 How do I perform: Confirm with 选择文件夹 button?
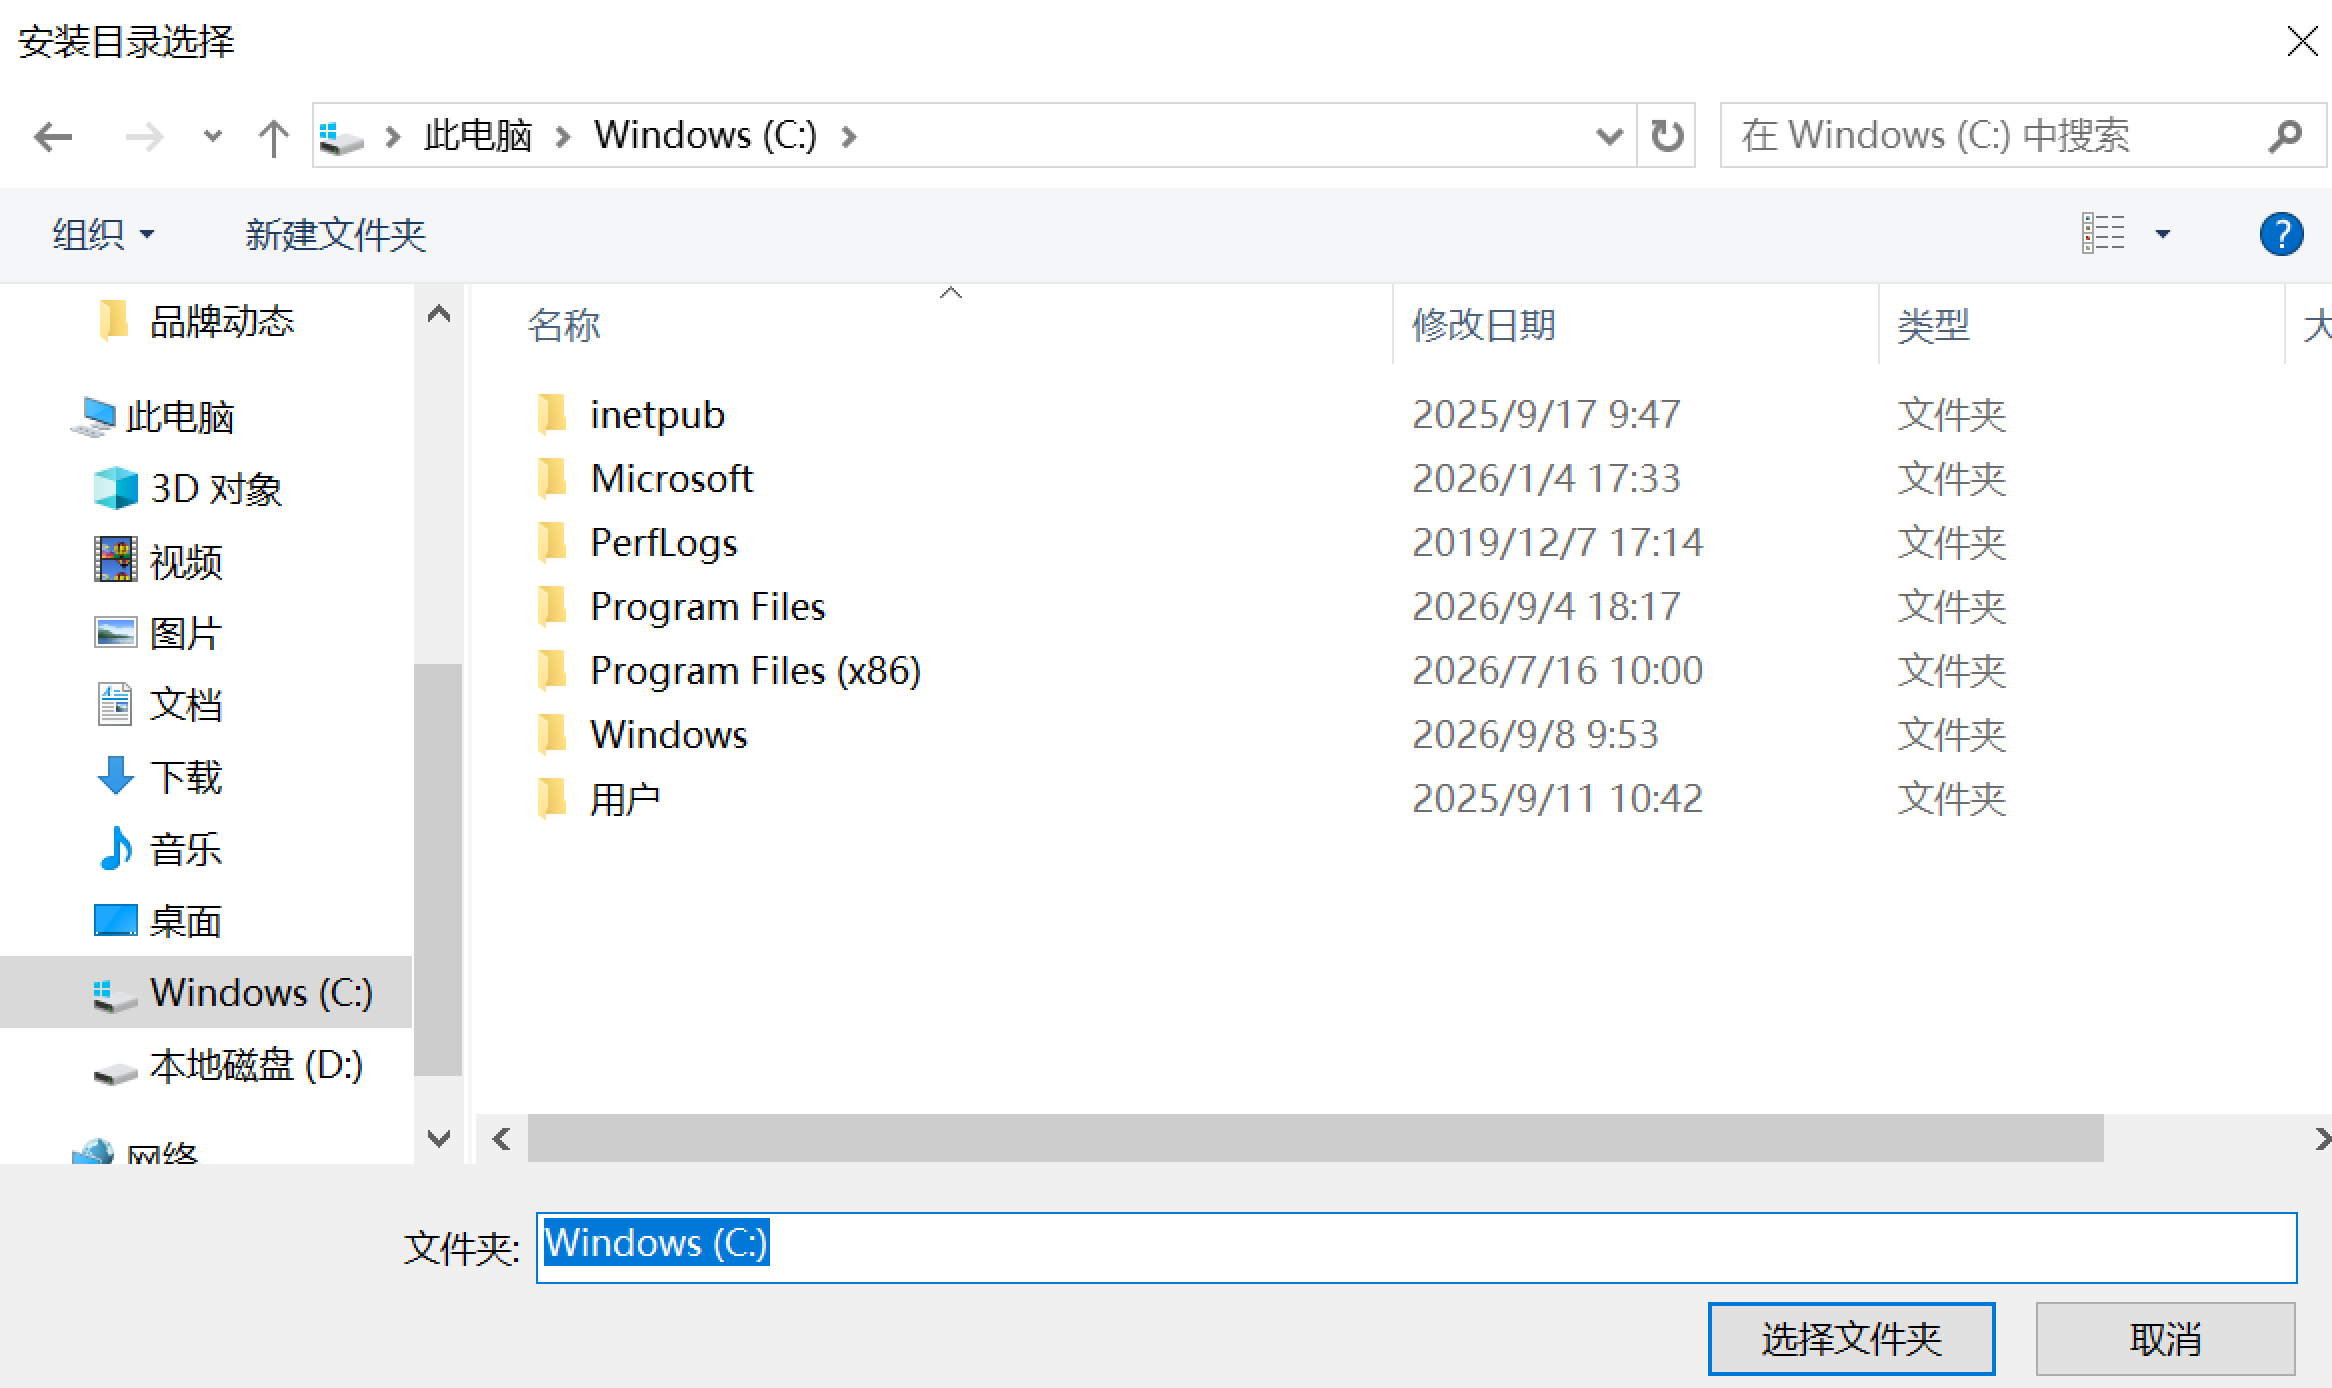(1851, 1339)
